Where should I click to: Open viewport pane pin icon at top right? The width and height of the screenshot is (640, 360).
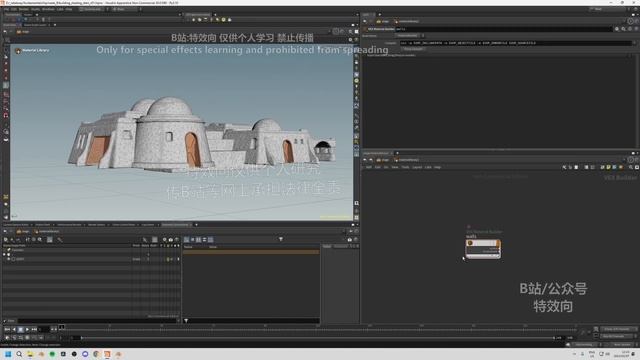click(336, 31)
